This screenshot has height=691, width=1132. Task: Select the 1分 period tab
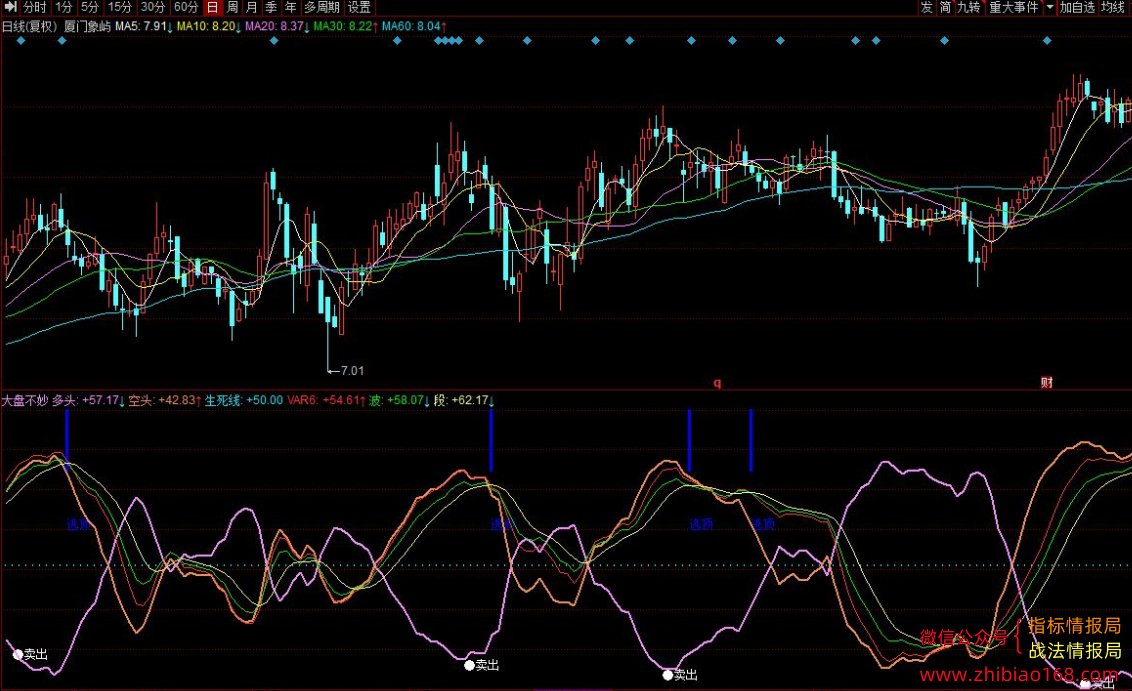point(64,7)
